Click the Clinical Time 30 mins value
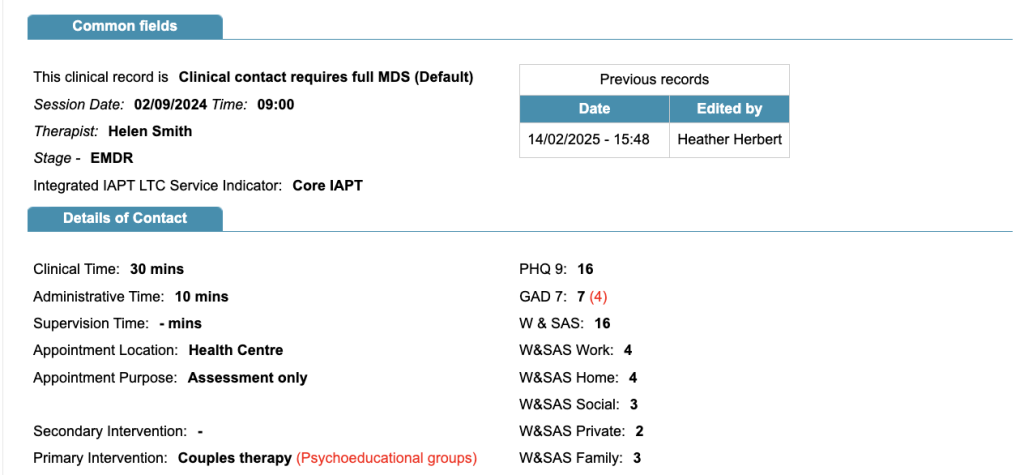Viewport: 1024px width, 475px height. (157, 269)
